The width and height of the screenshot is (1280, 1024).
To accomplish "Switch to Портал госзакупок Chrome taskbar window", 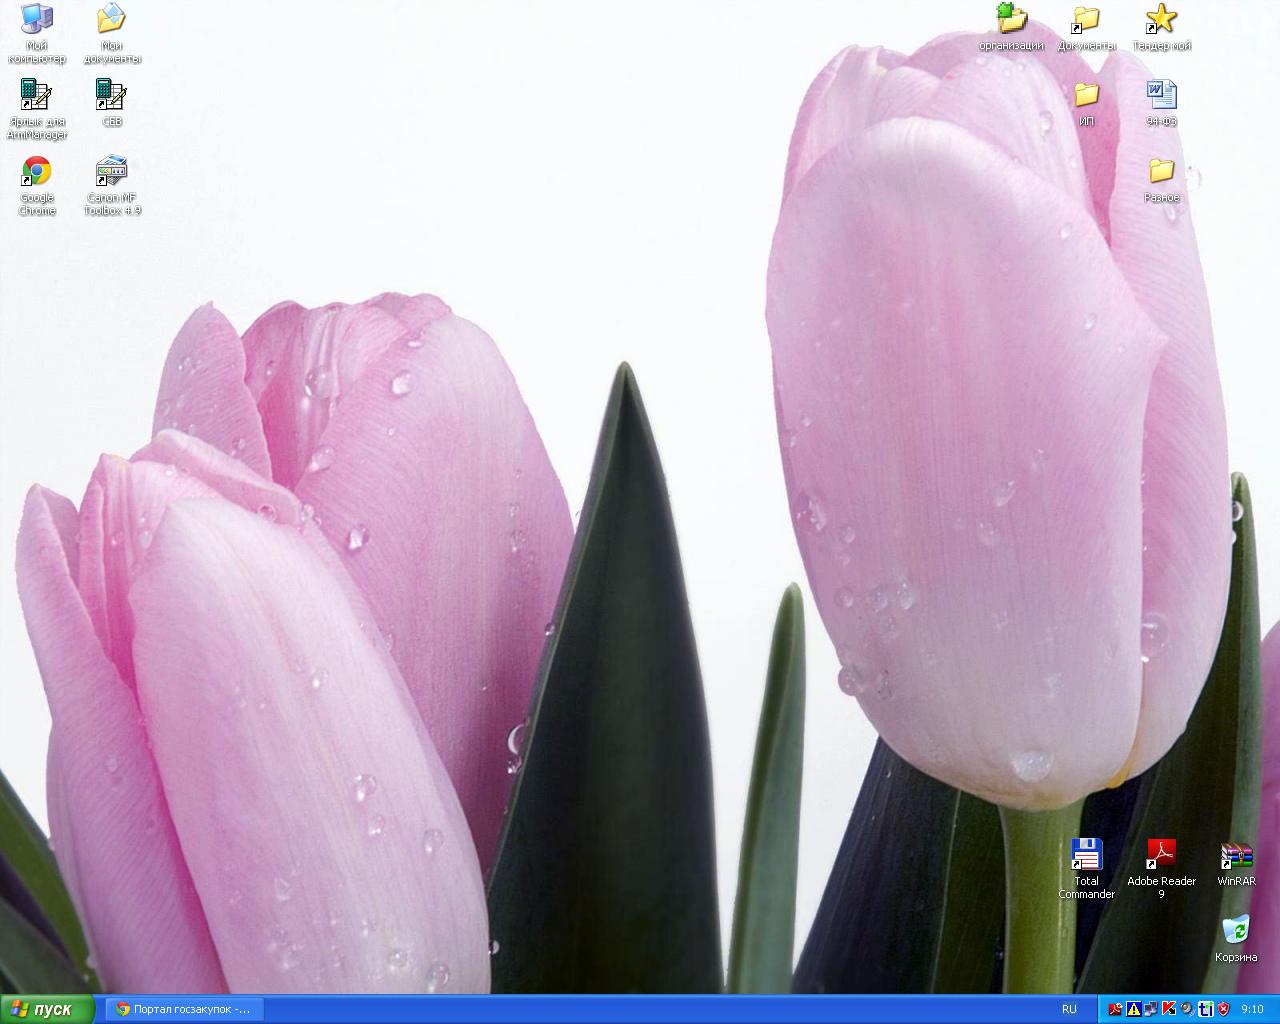I will (184, 1009).
